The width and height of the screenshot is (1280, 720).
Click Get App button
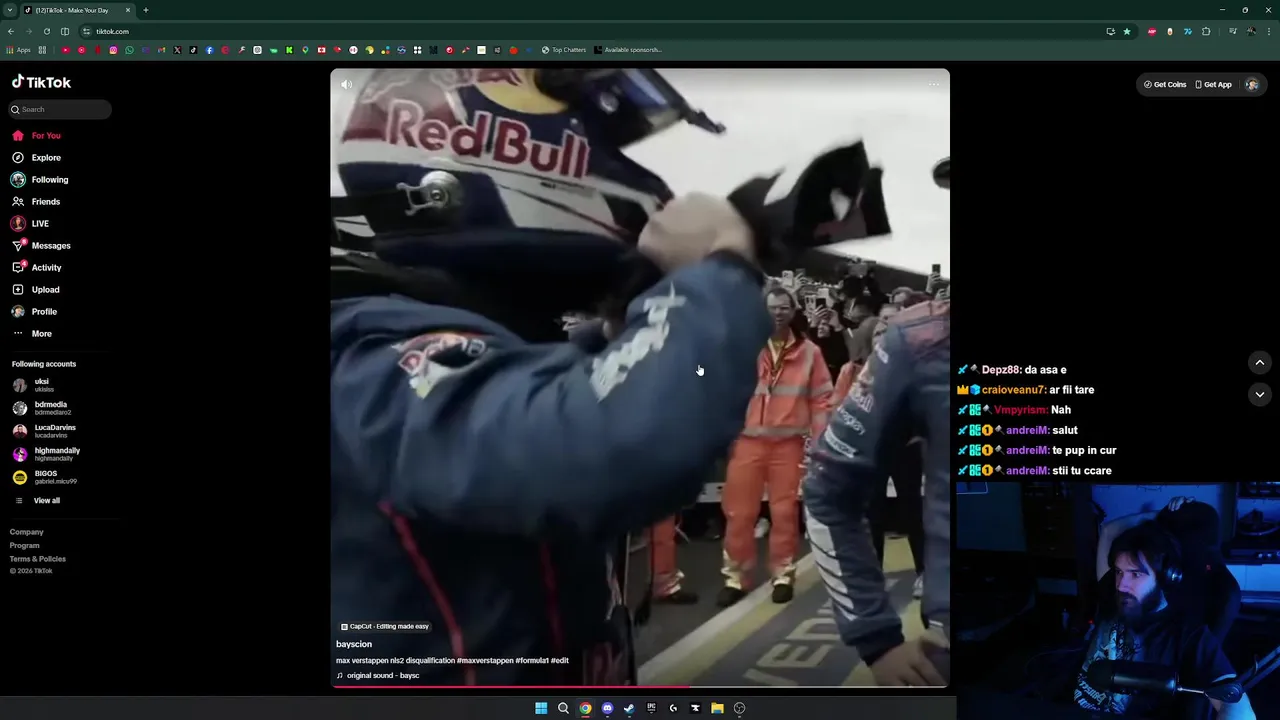coord(1213,85)
